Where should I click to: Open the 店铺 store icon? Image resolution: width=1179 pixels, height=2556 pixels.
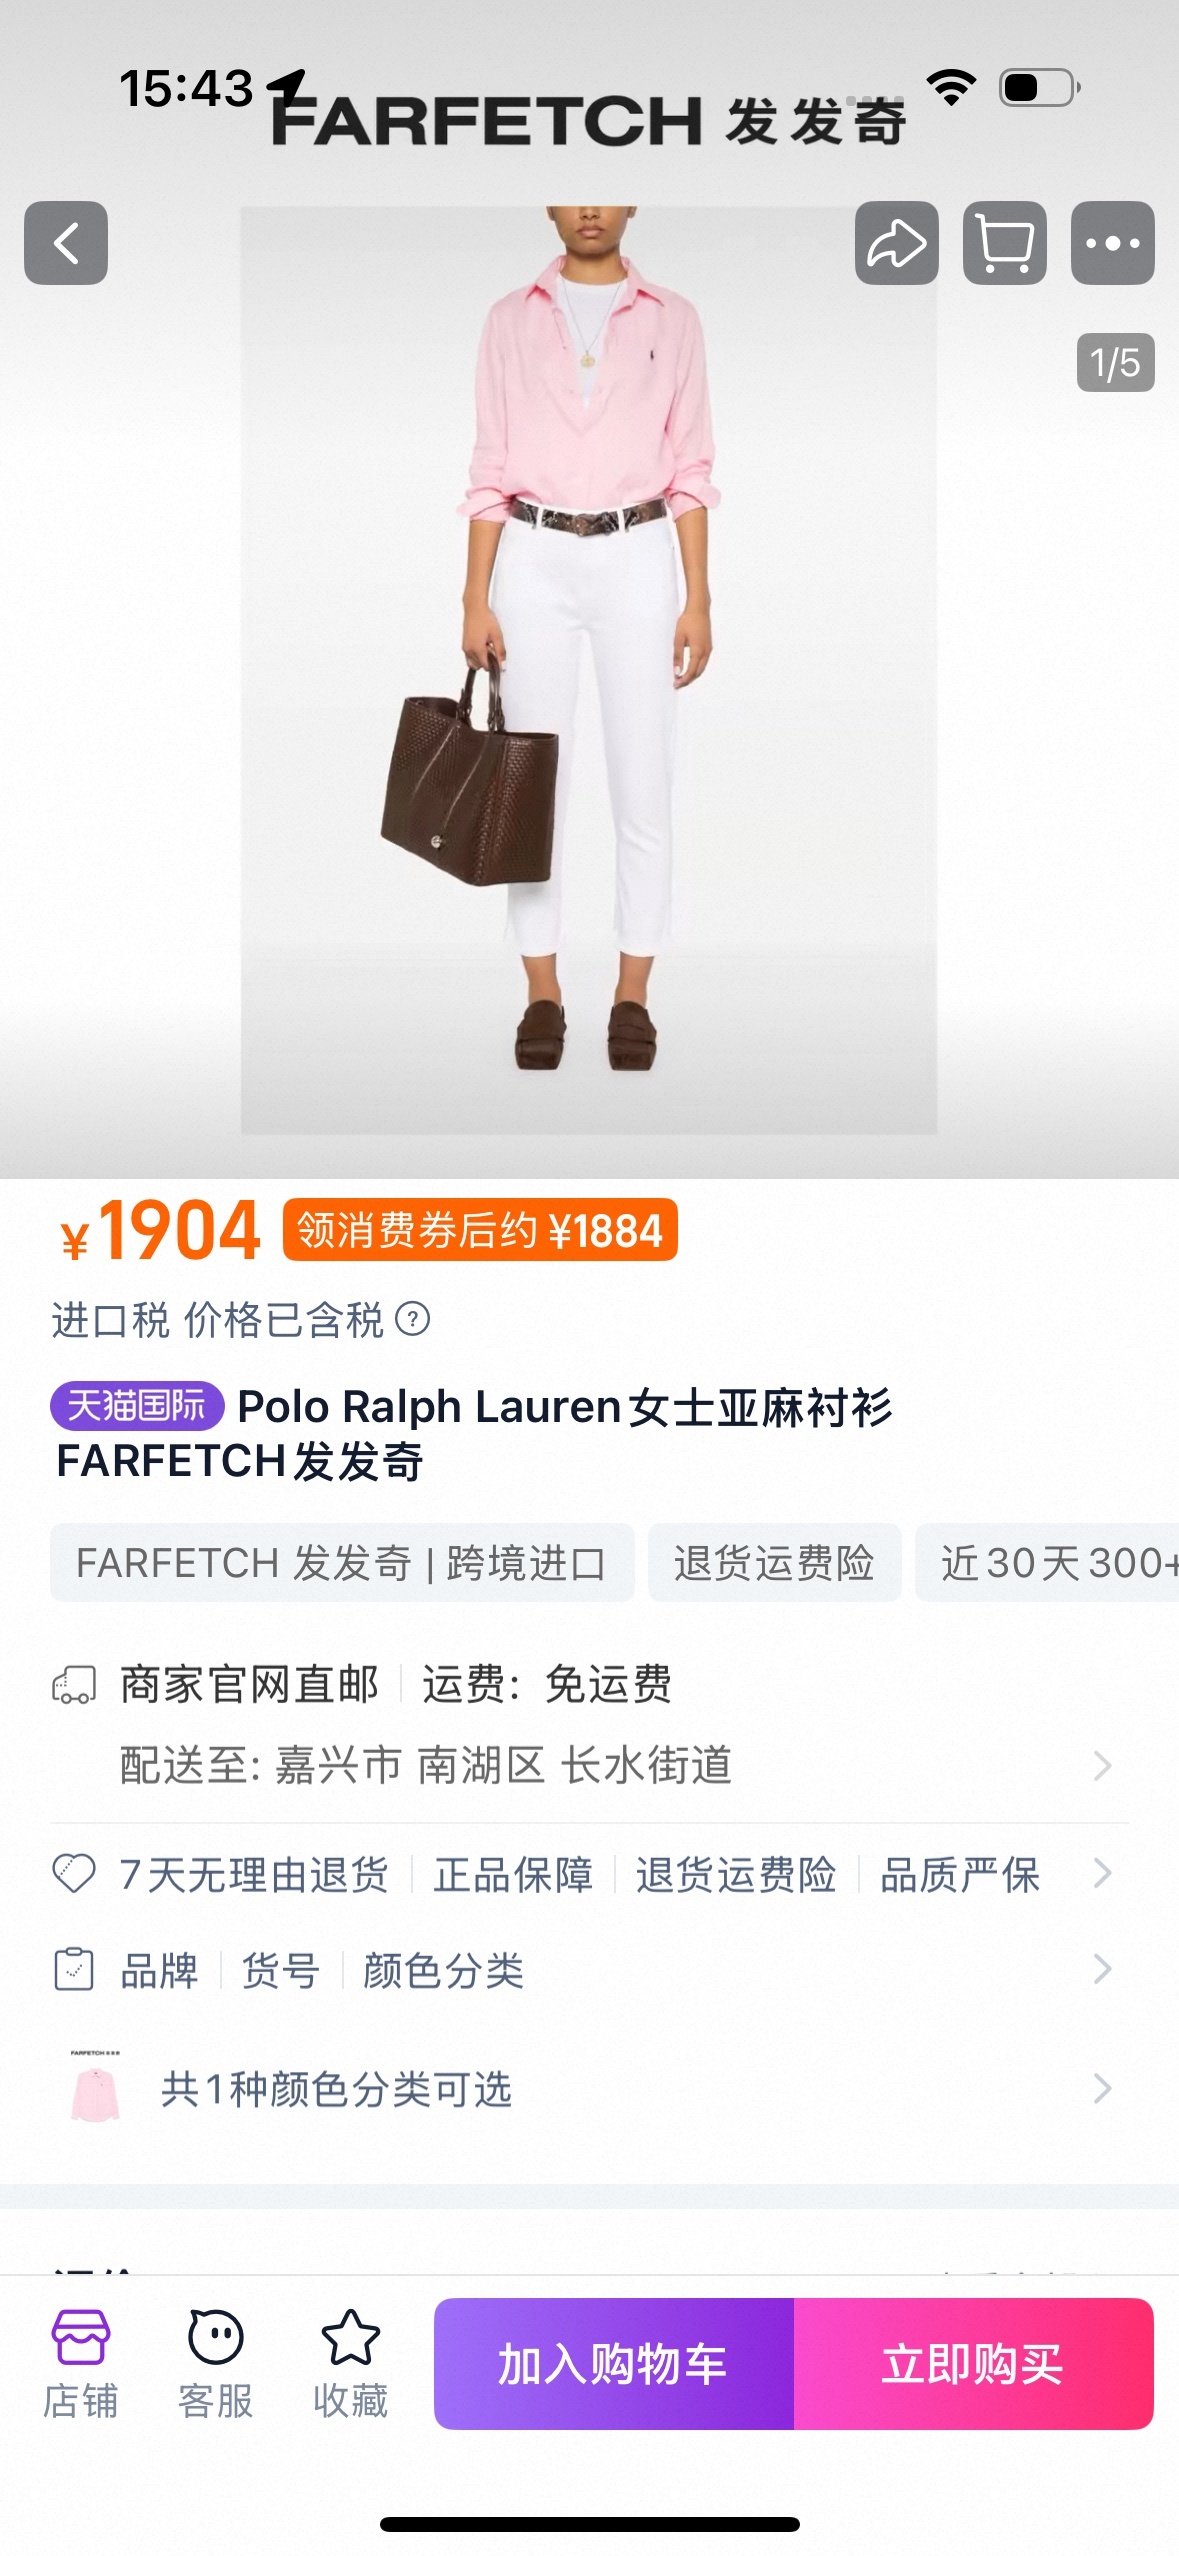[81, 2364]
